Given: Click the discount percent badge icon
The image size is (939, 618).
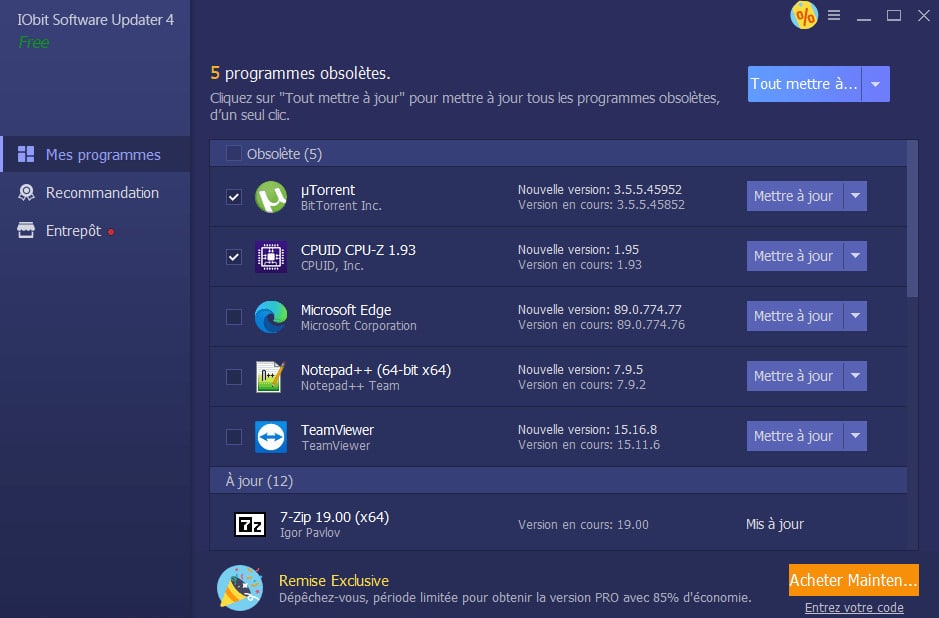Looking at the screenshot, I should pos(804,16).
